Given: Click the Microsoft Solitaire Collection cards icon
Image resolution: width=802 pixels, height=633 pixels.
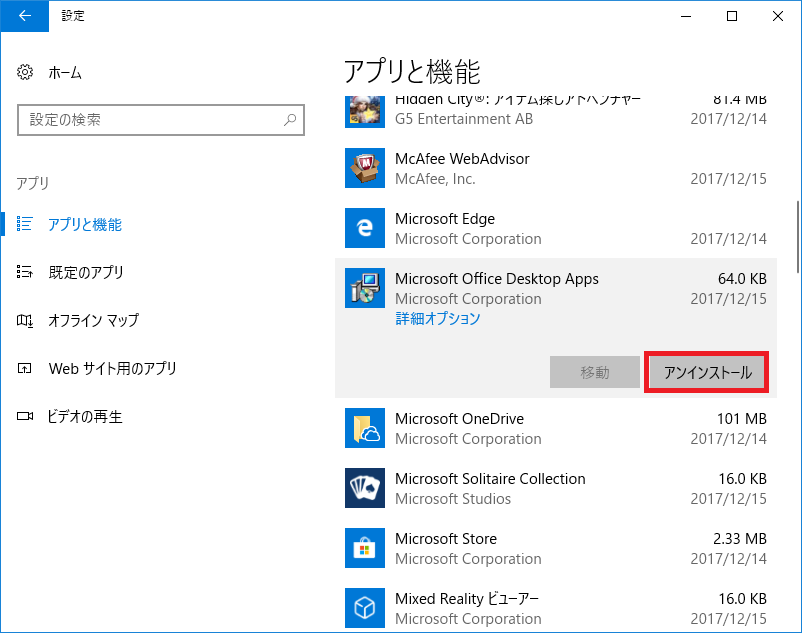Looking at the screenshot, I should click(x=365, y=488).
